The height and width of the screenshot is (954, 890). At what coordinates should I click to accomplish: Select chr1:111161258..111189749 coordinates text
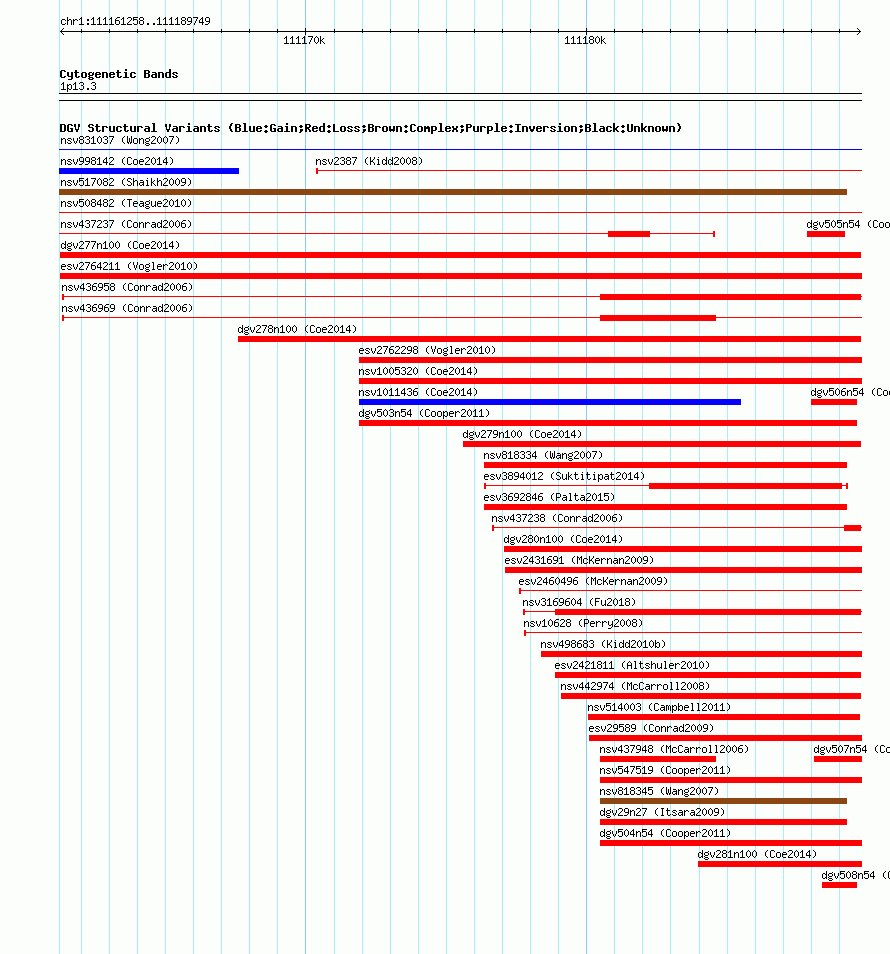pos(135,21)
